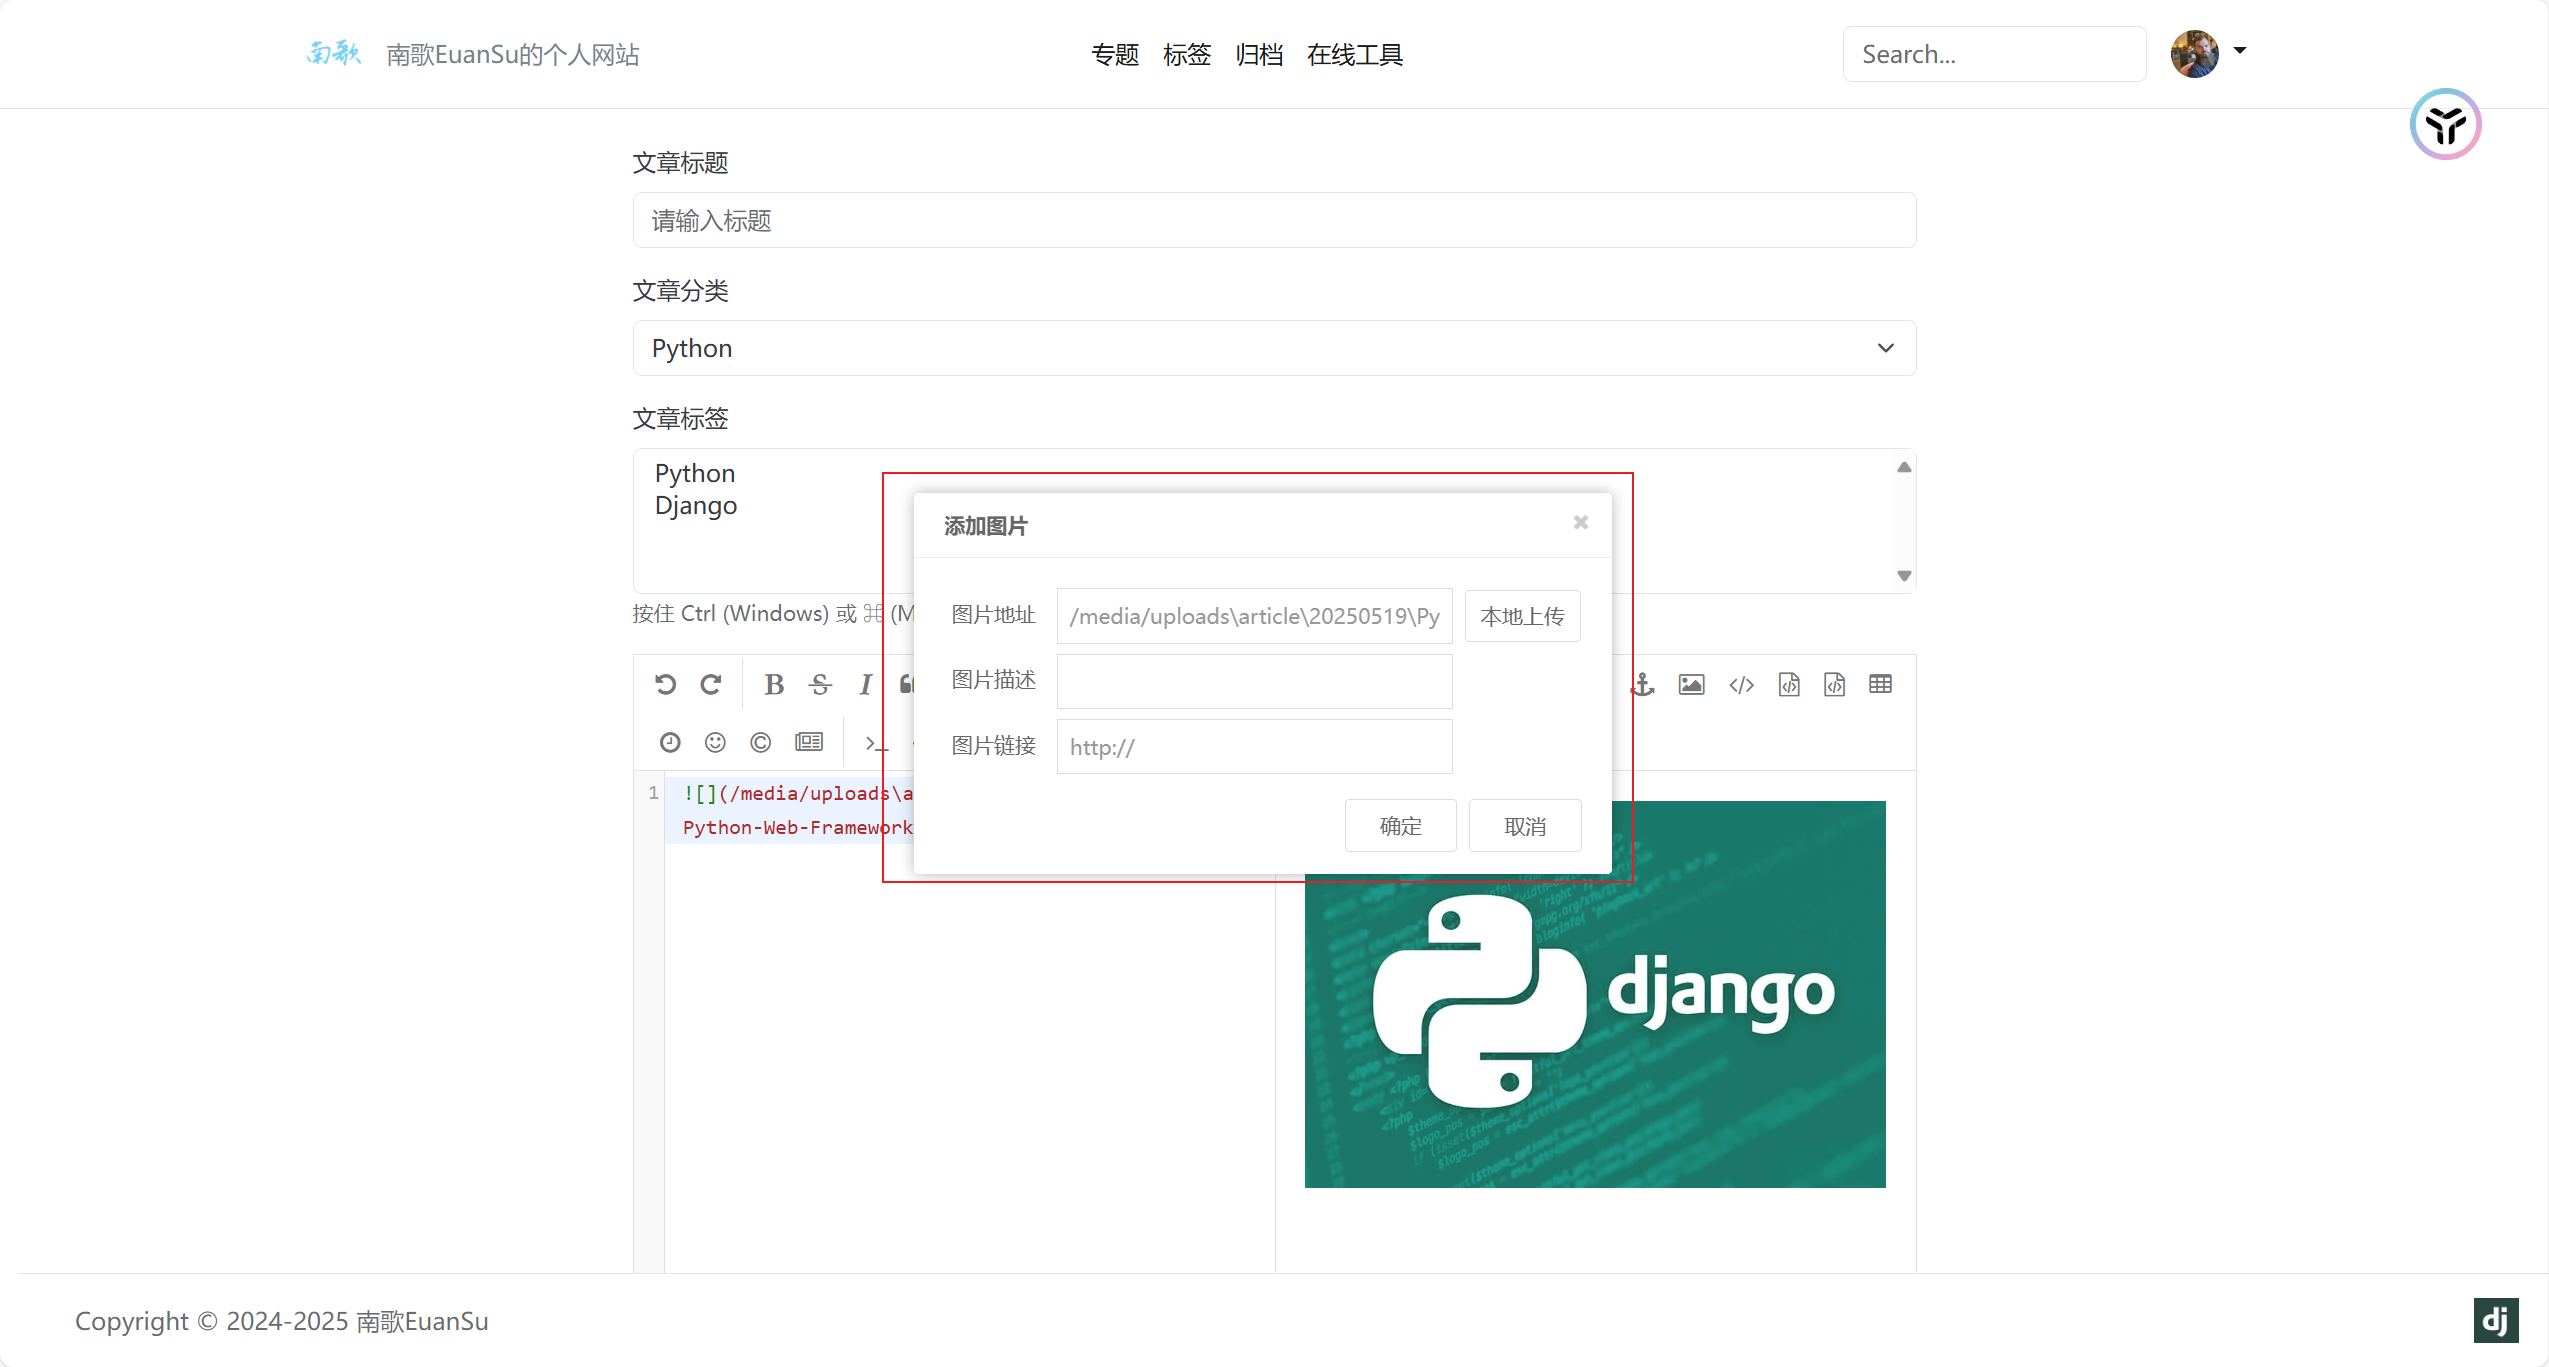The width and height of the screenshot is (2549, 1367).
Task: Expand the user avatar dropdown arrow
Action: 2240,51
